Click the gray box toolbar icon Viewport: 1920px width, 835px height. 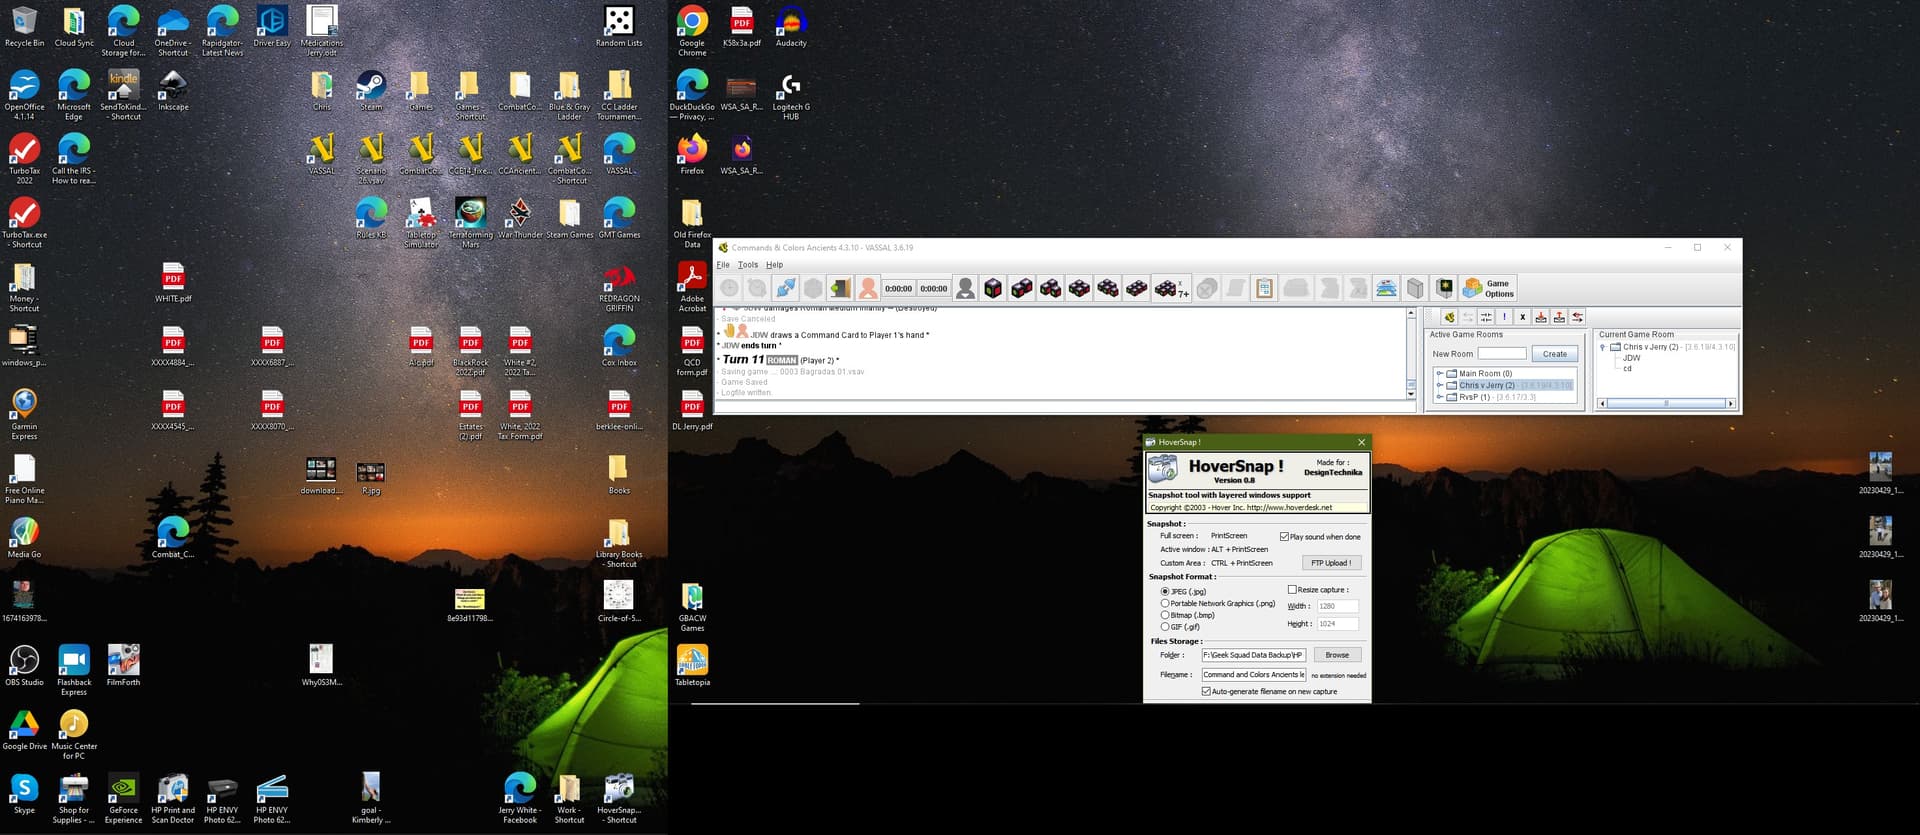point(1415,289)
